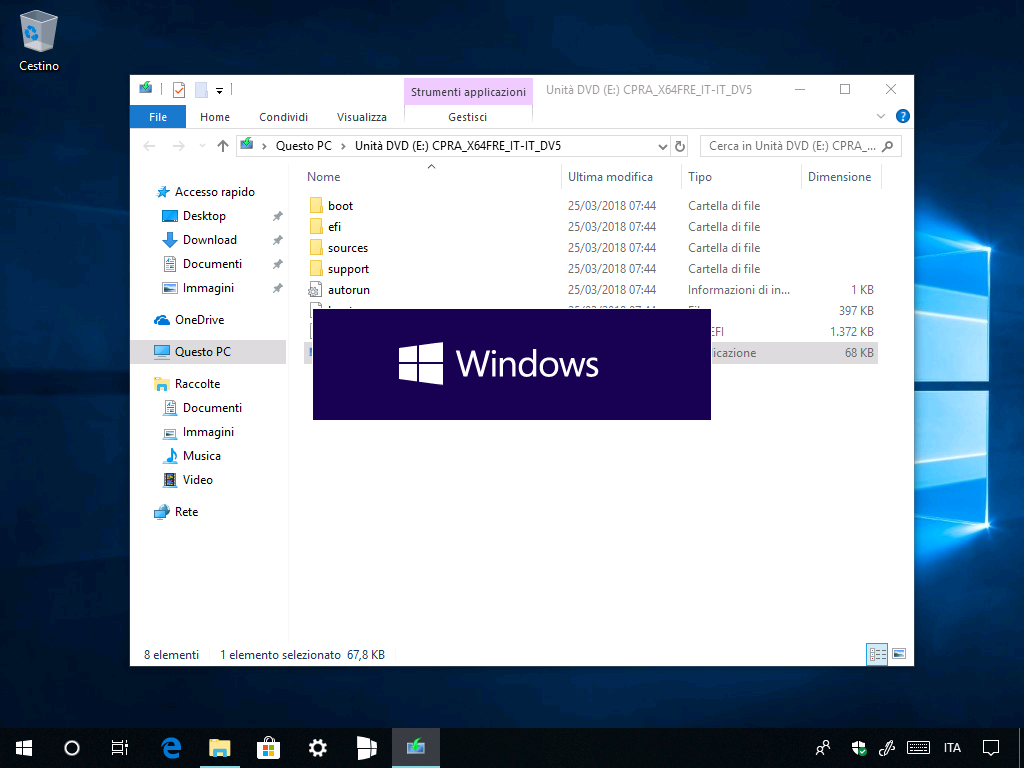Switch to the large icons view
This screenshot has height=768, width=1024.
(x=899, y=654)
